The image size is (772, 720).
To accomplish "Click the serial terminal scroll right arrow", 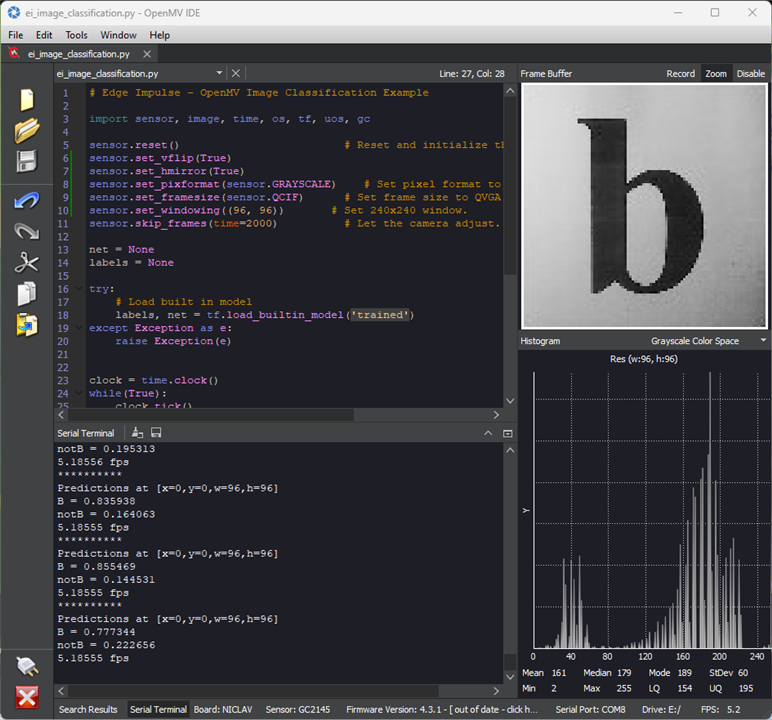I will (x=496, y=691).
